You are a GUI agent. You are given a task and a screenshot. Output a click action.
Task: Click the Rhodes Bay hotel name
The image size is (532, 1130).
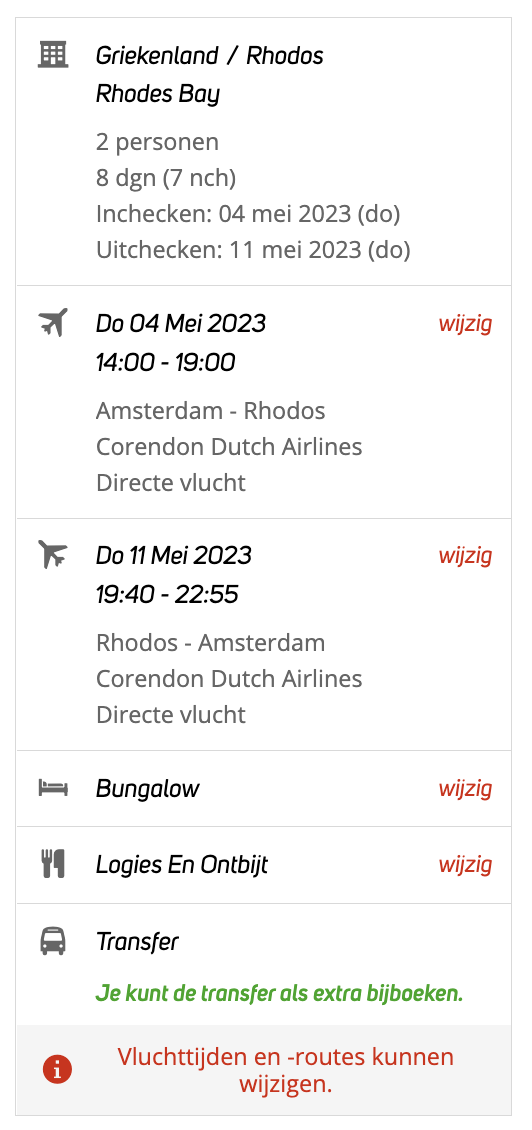click(x=158, y=94)
